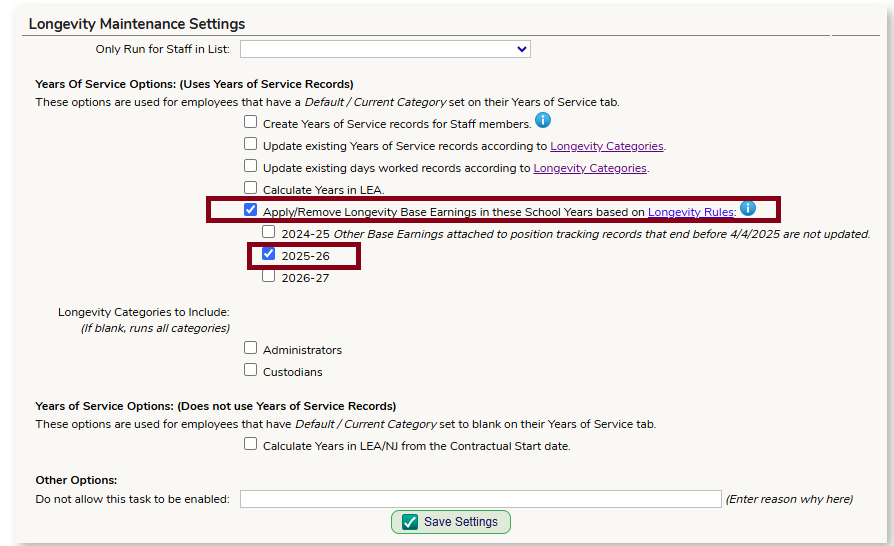Include the Administrators longevity category
This screenshot has width=894, height=546.
(250, 348)
